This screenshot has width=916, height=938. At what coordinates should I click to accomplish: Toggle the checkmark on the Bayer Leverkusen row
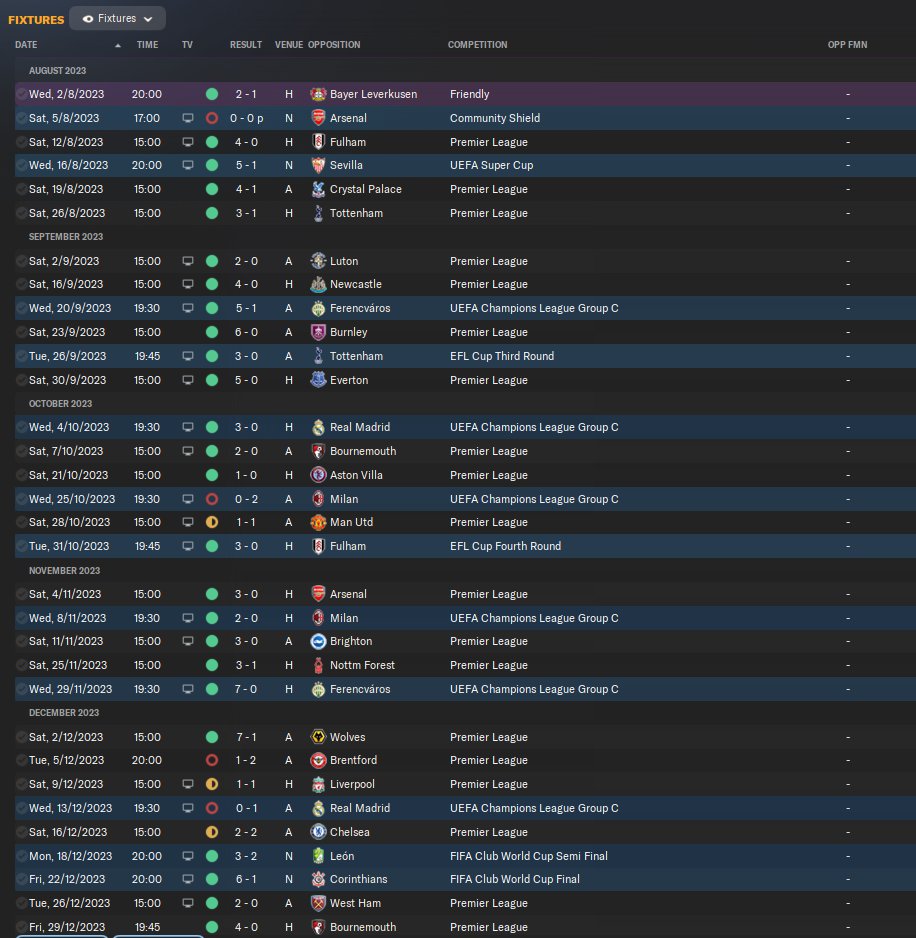pyautogui.click(x=22, y=94)
